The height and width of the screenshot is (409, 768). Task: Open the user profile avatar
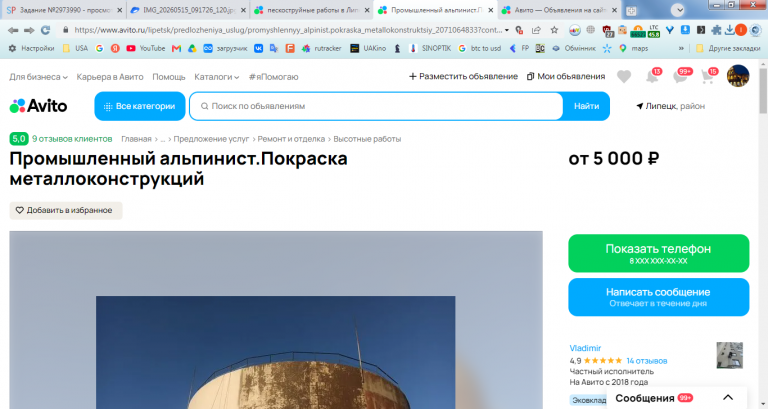pyautogui.click(x=738, y=76)
